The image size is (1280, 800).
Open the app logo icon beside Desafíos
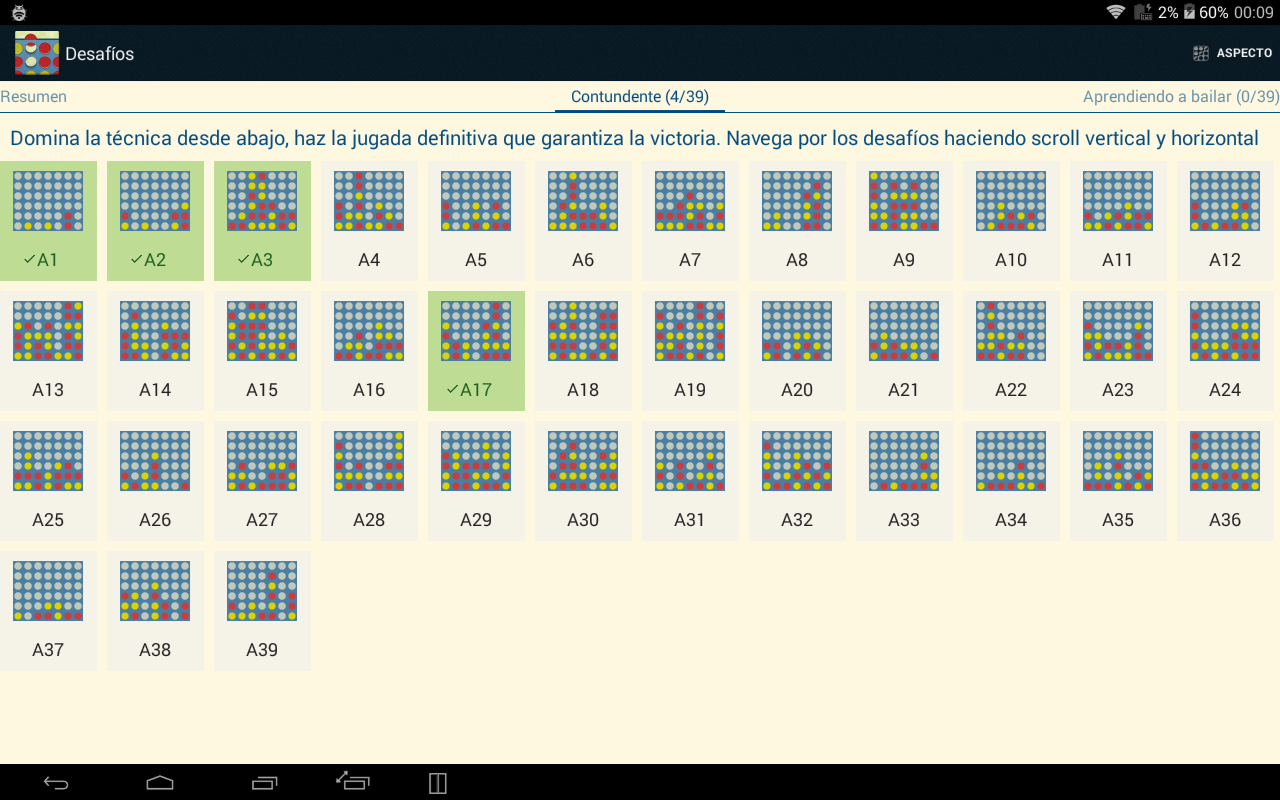pos(37,53)
